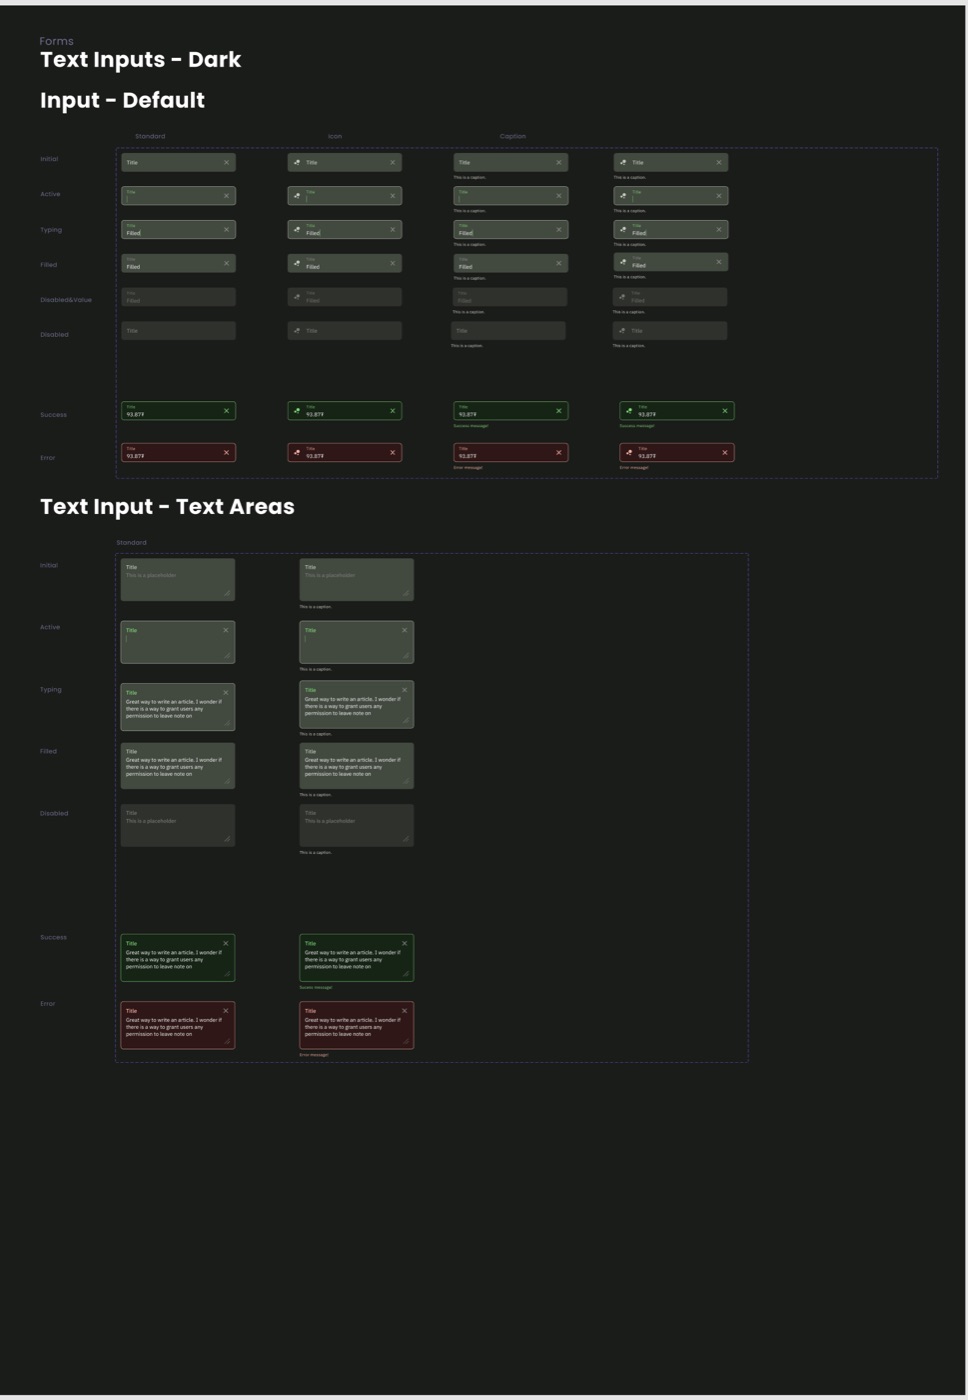
Task: Click the 'Forms' label above the title
Action: (56, 41)
